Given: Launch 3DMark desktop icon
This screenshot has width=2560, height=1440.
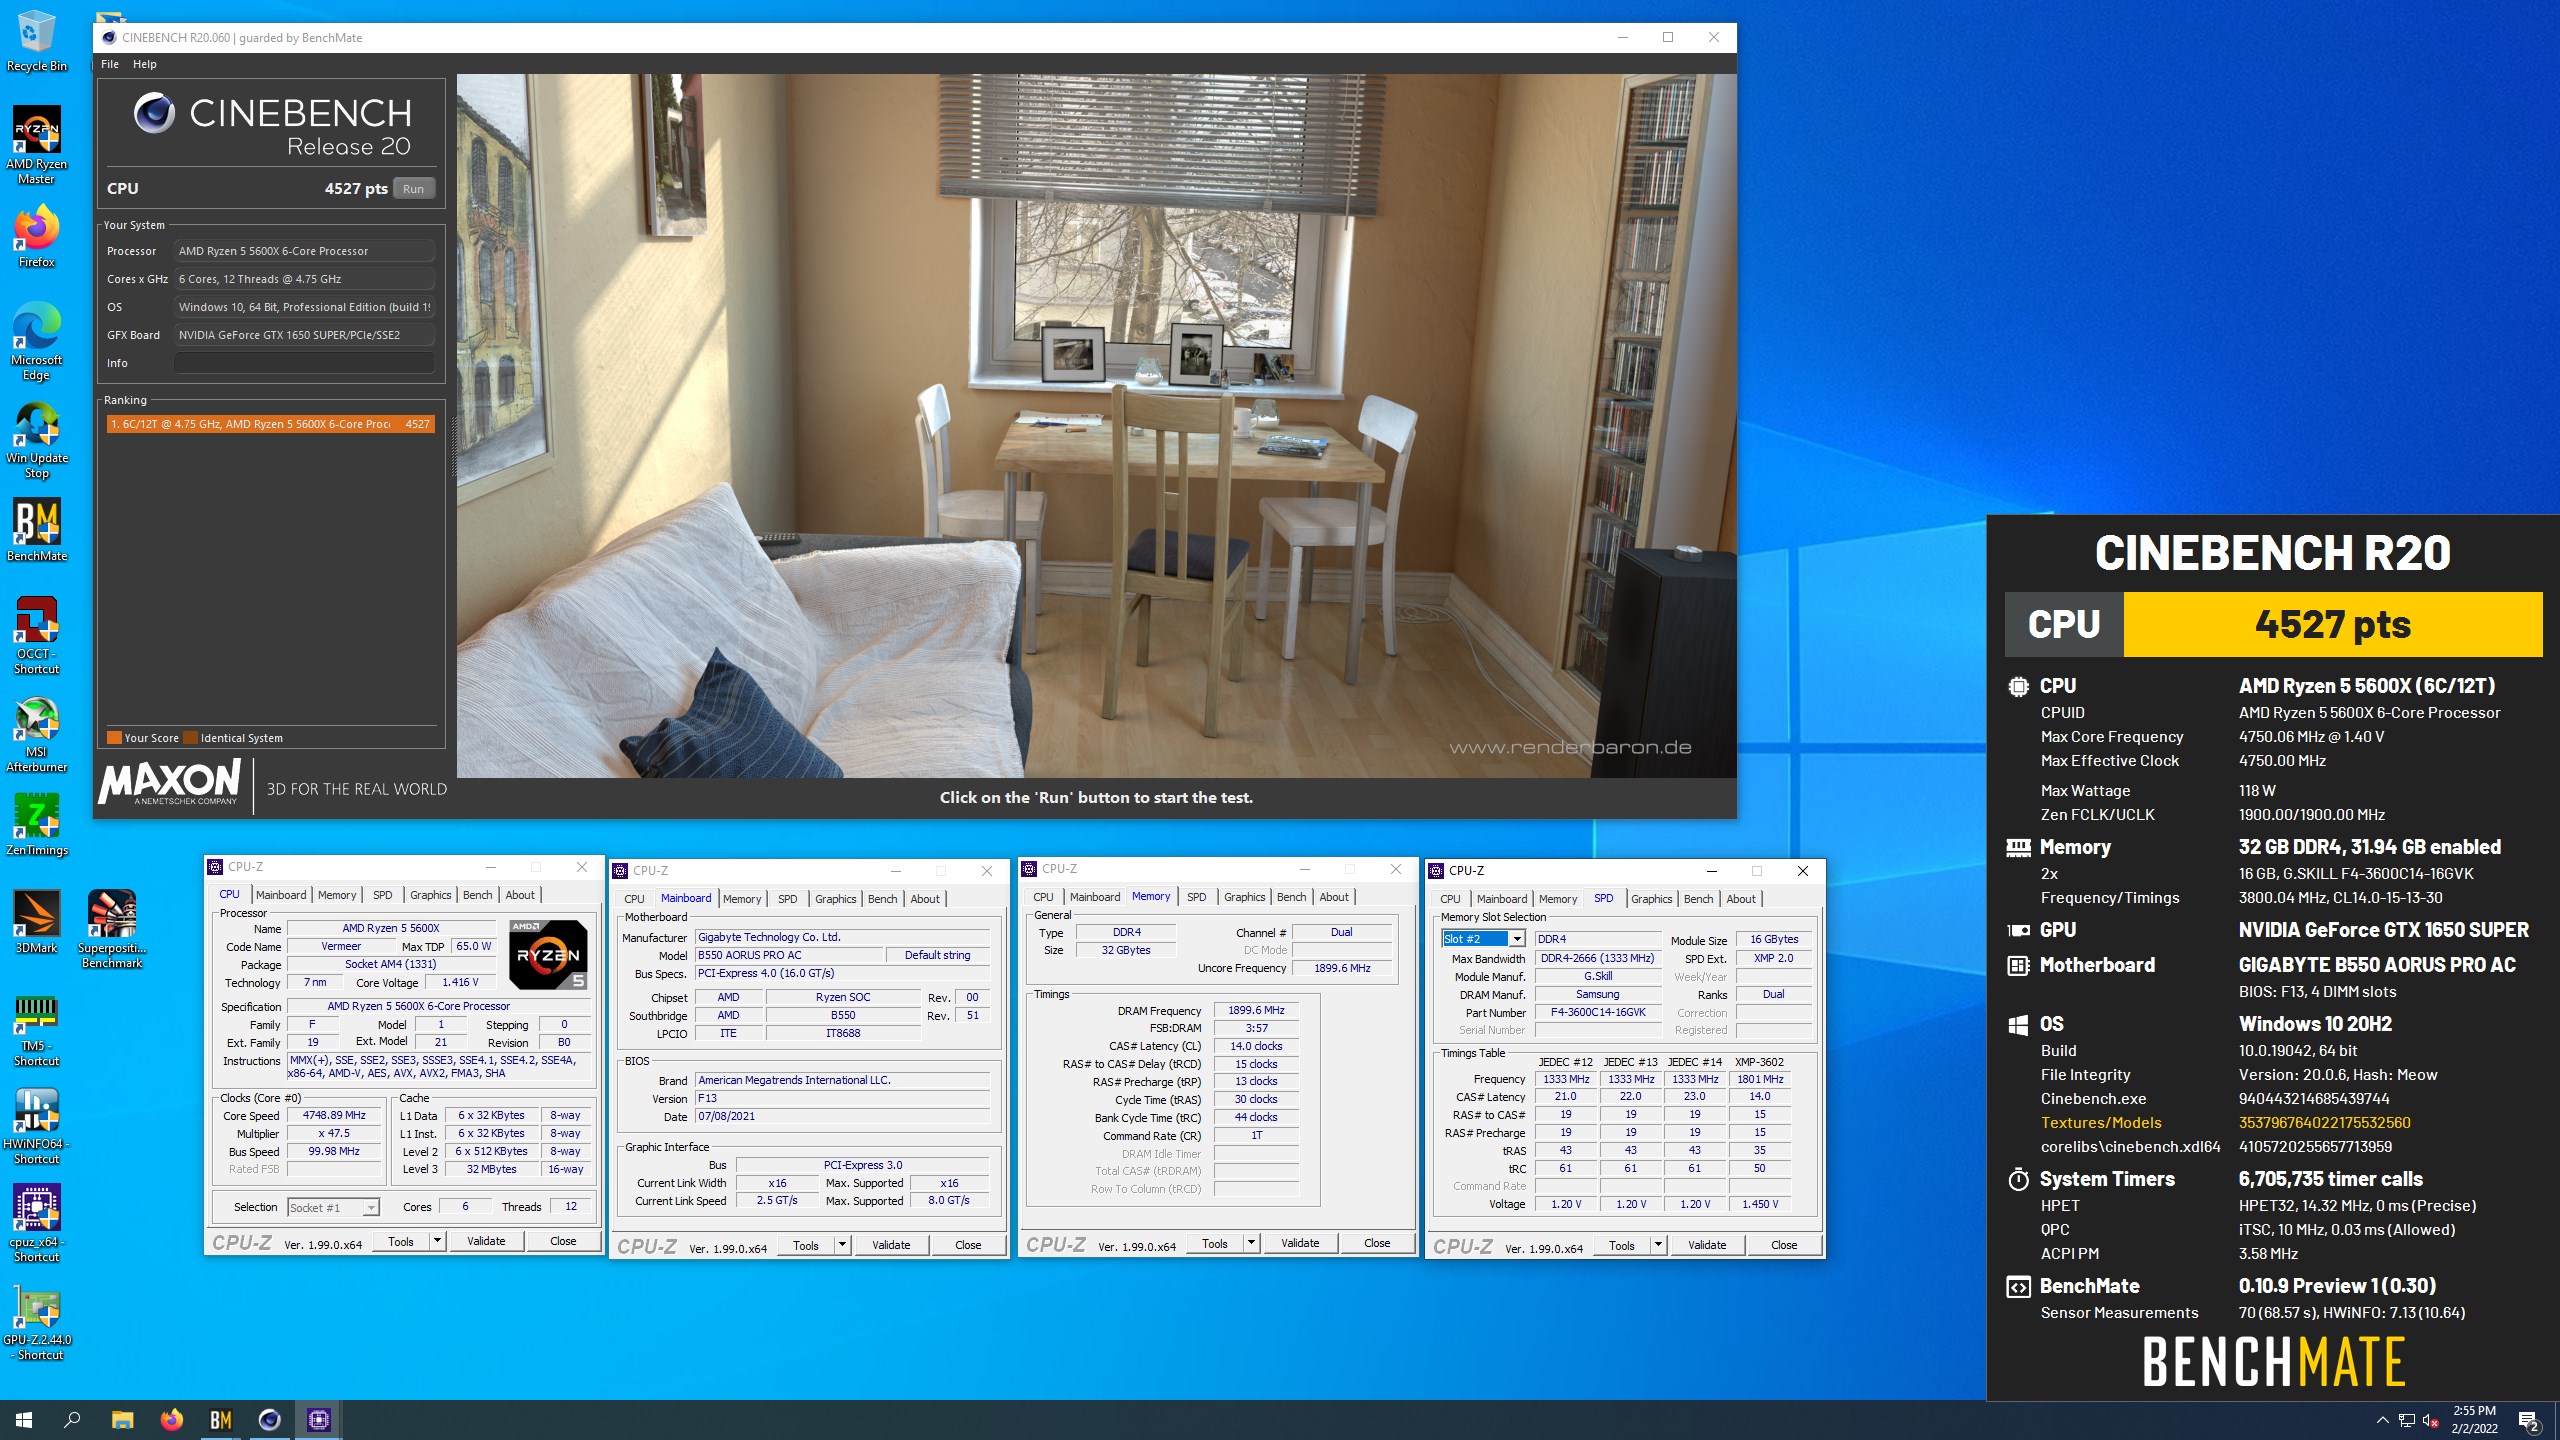Looking at the screenshot, I should pyautogui.click(x=36, y=922).
